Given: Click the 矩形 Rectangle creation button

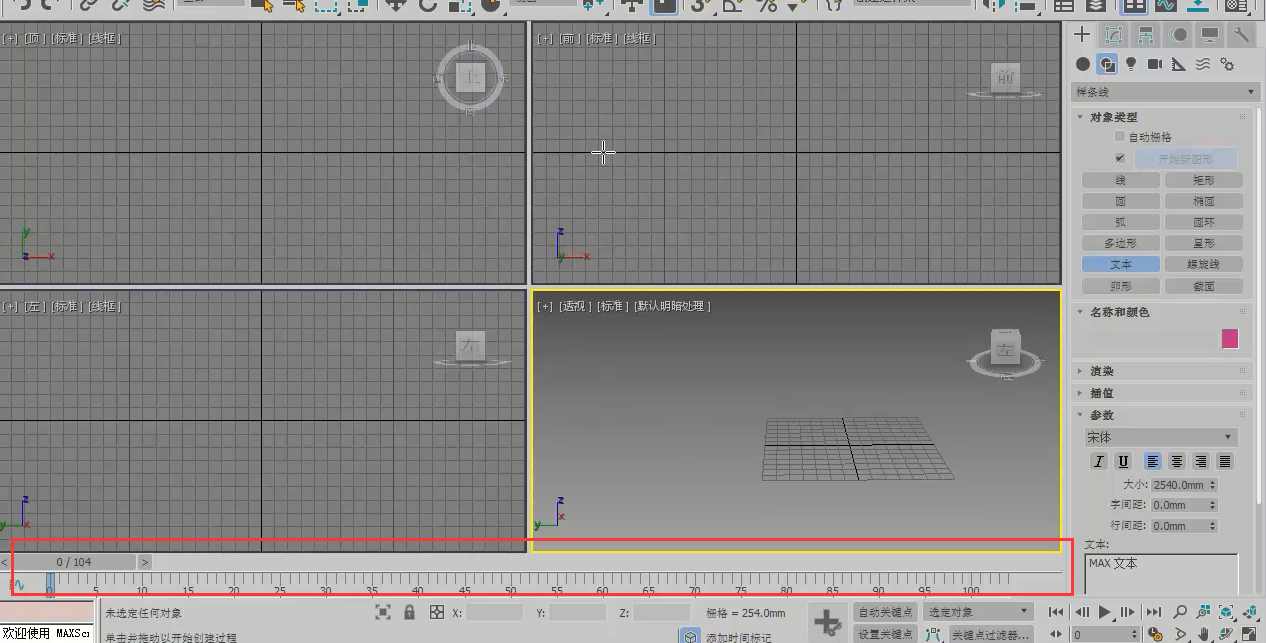Looking at the screenshot, I should pyautogui.click(x=1205, y=180).
